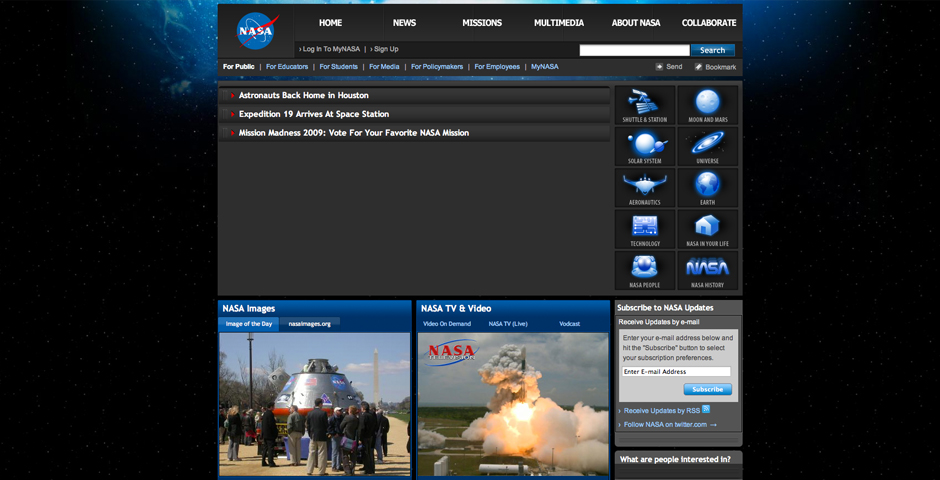Select the Solar System topic icon
Viewport: 940px width, 480px height.
tap(644, 146)
